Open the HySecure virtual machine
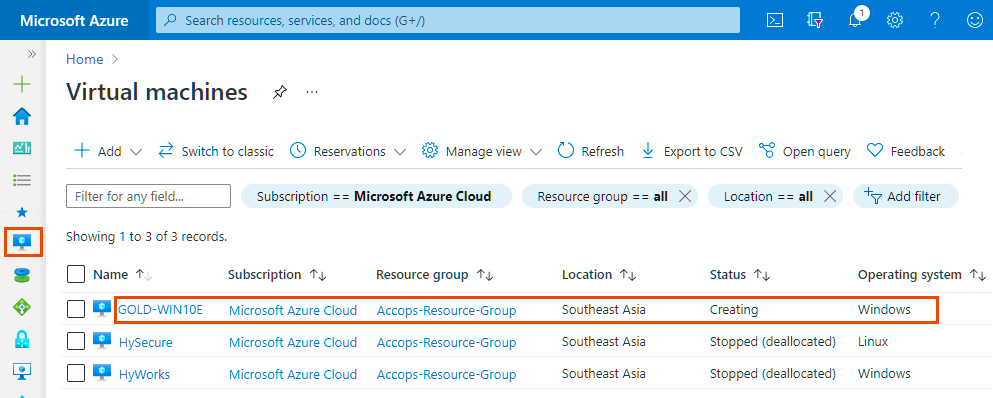 tap(146, 342)
